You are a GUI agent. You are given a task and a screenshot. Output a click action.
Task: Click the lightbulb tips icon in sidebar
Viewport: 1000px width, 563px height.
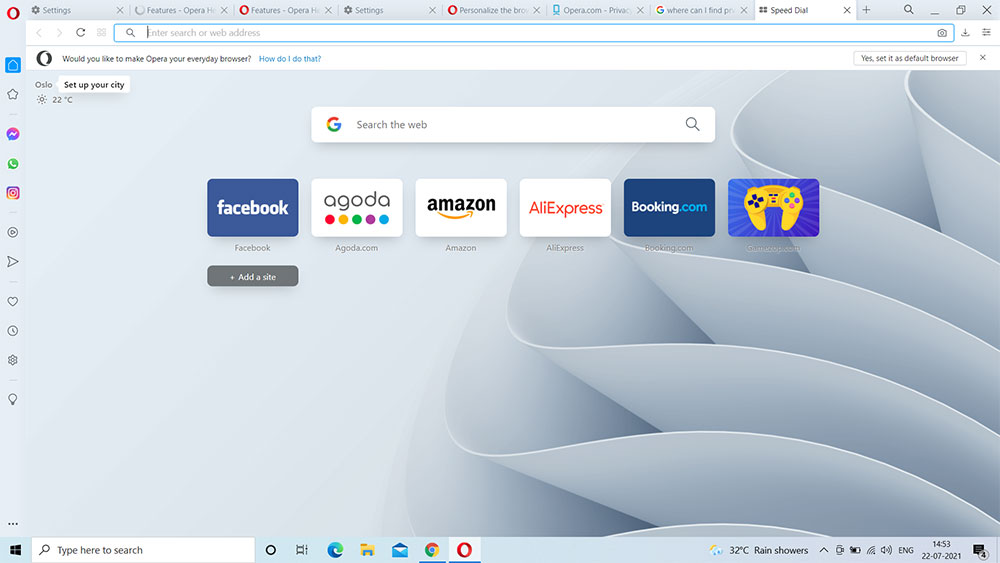pyautogui.click(x=13, y=400)
